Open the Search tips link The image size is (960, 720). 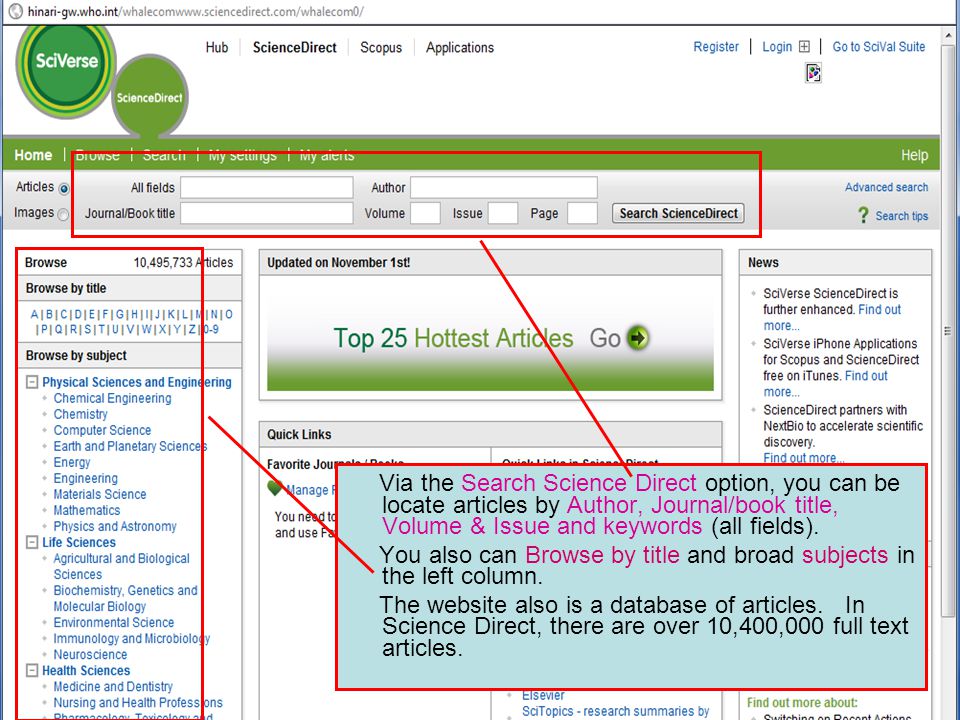point(901,216)
